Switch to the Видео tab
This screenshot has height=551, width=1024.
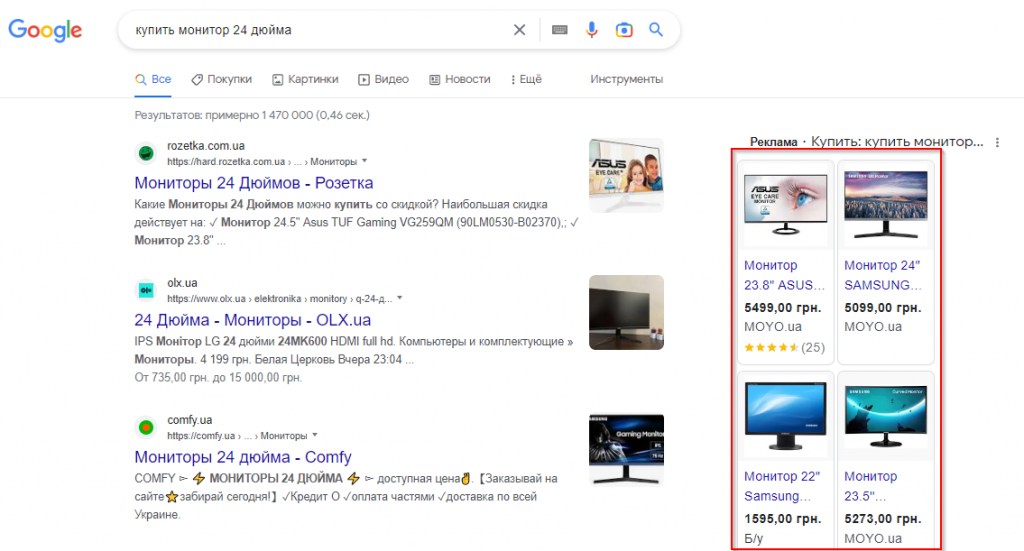click(x=383, y=79)
